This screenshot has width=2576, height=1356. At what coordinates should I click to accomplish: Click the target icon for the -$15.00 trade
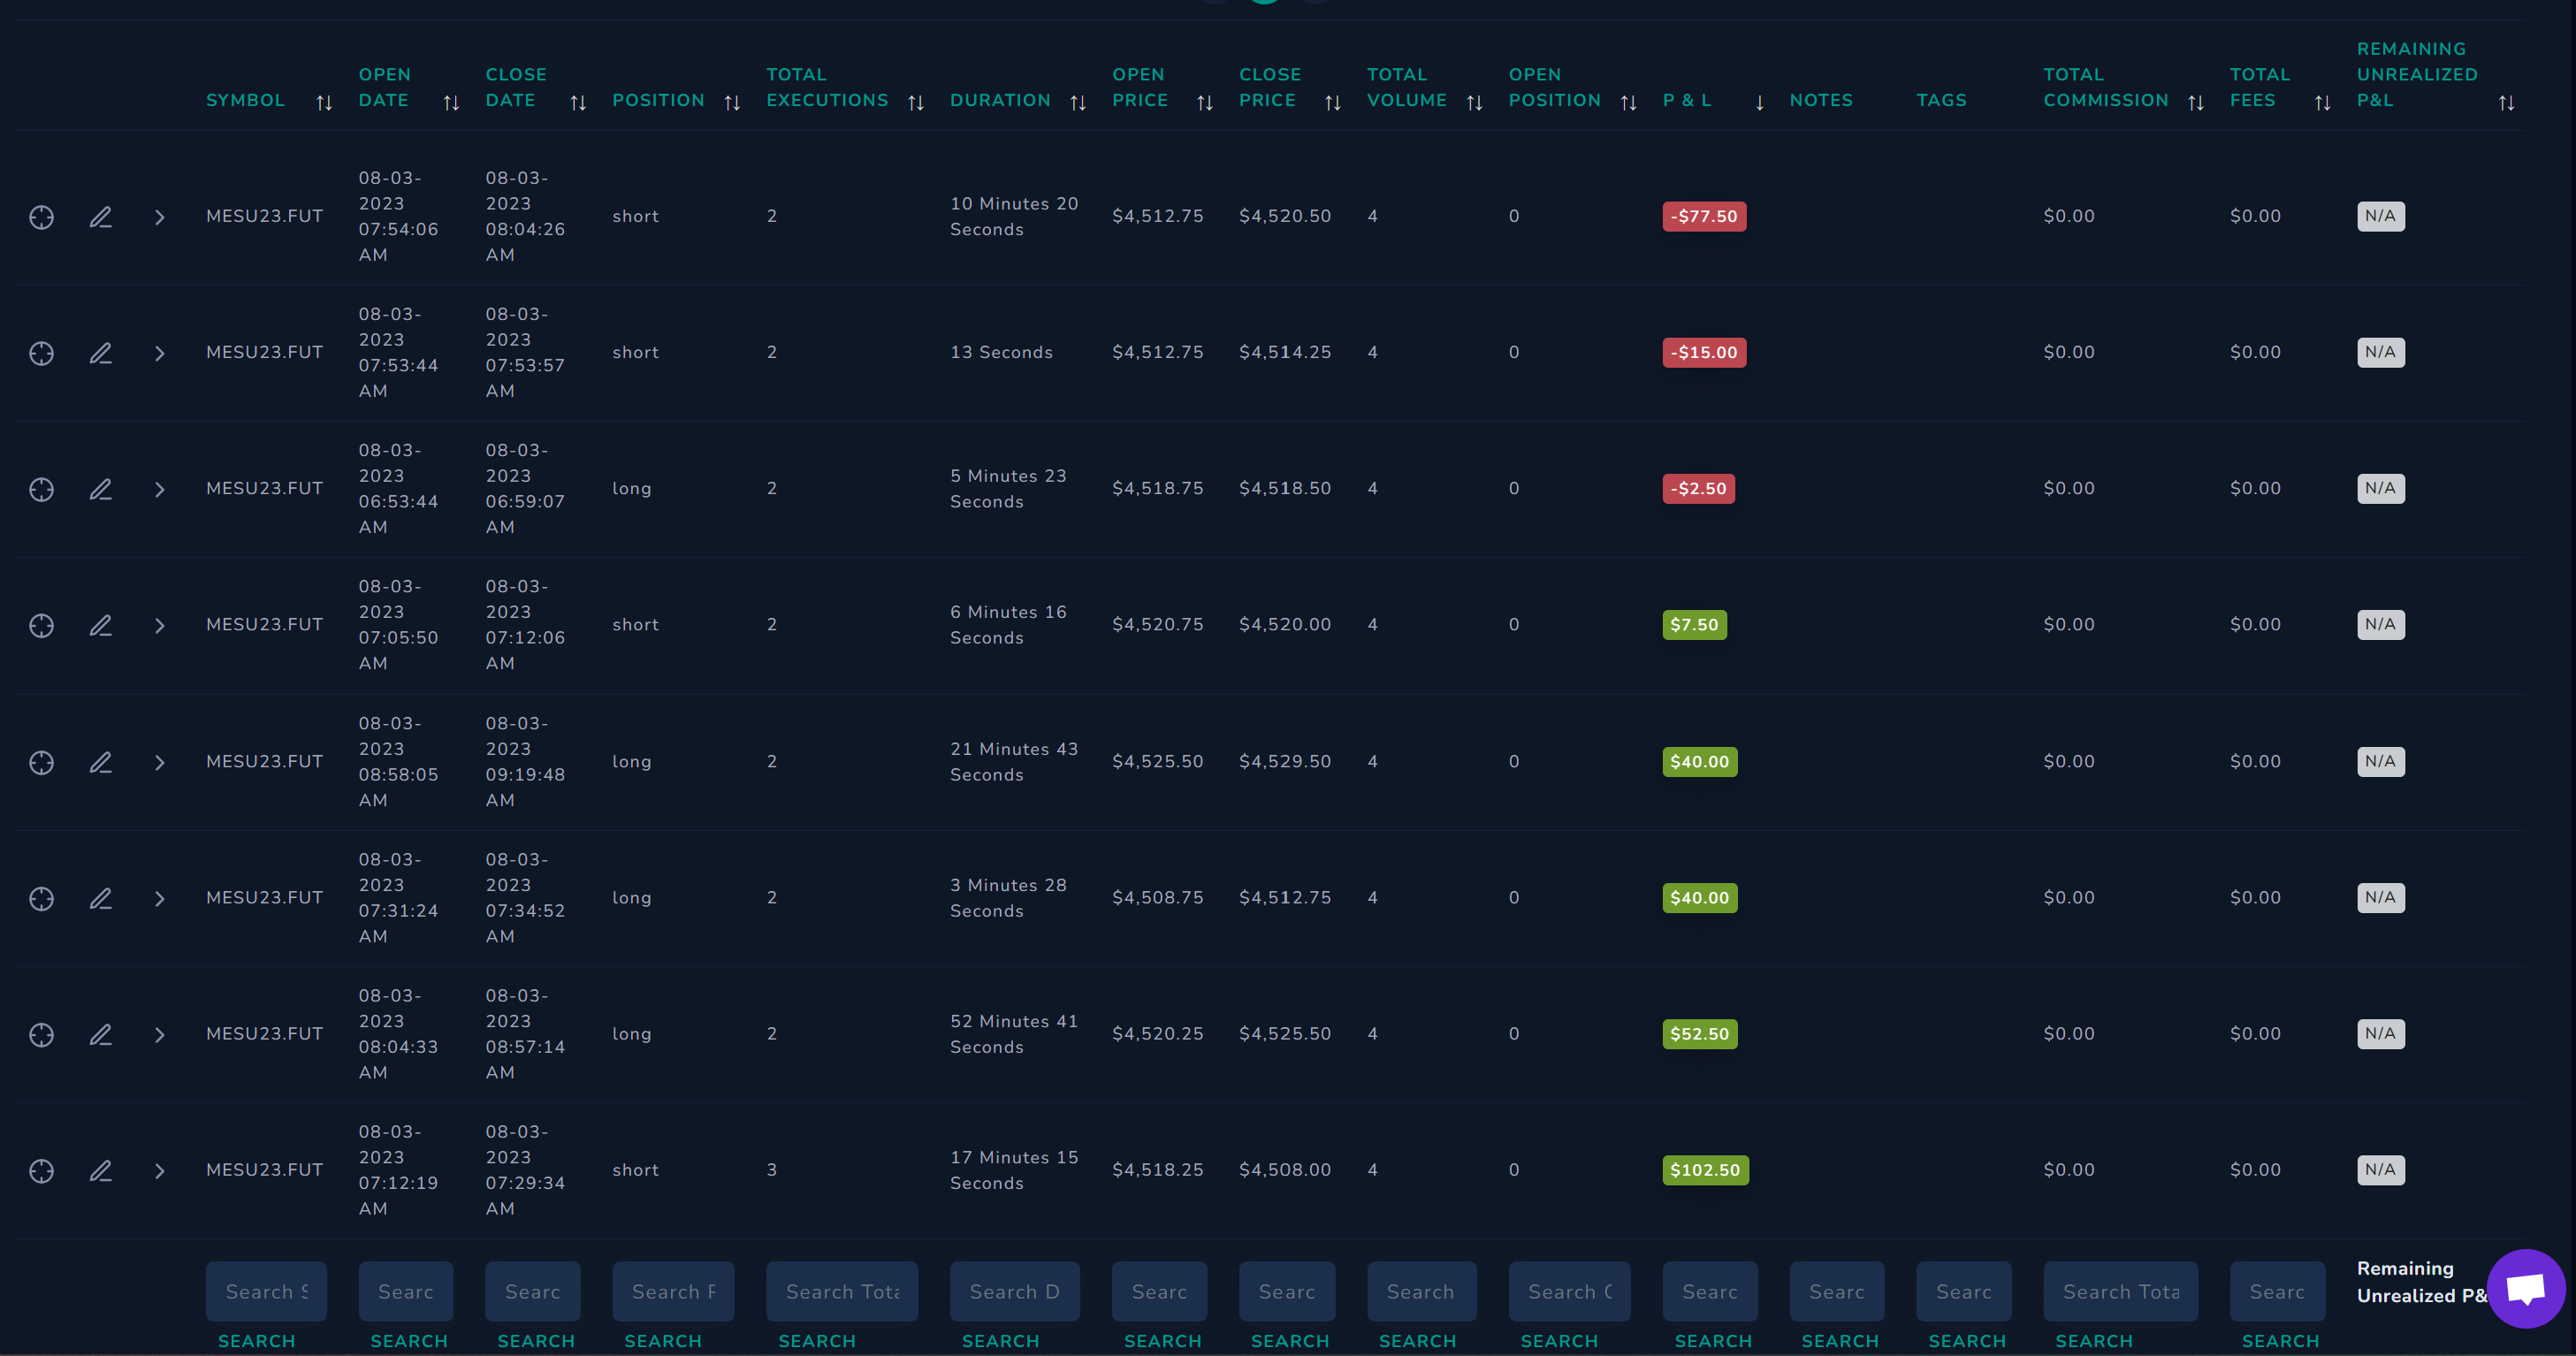[x=41, y=353]
